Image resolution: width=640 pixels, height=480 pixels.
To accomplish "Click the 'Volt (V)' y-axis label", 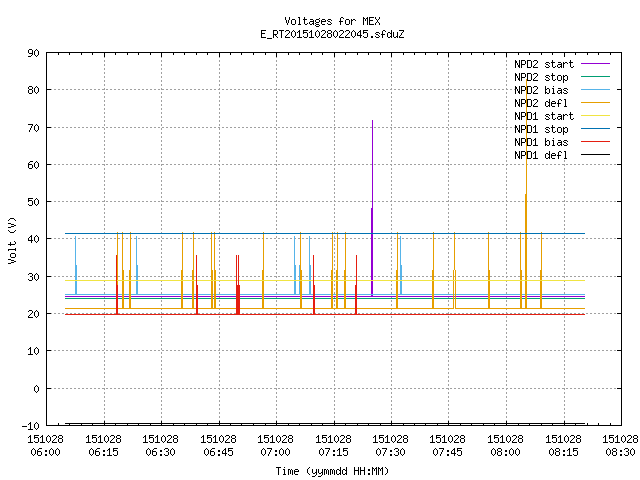I will [x=12, y=240].
